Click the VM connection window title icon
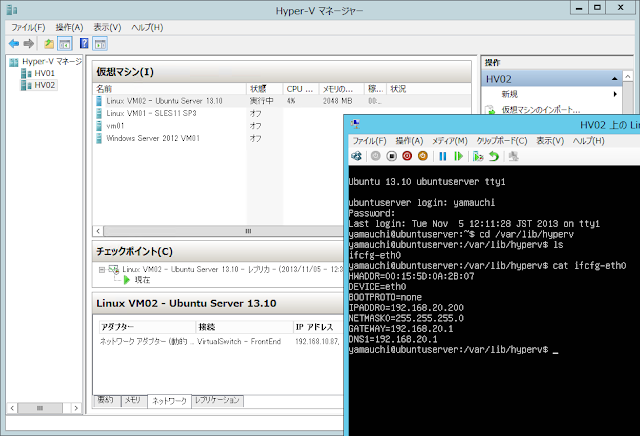 click(x=356, y=124)
